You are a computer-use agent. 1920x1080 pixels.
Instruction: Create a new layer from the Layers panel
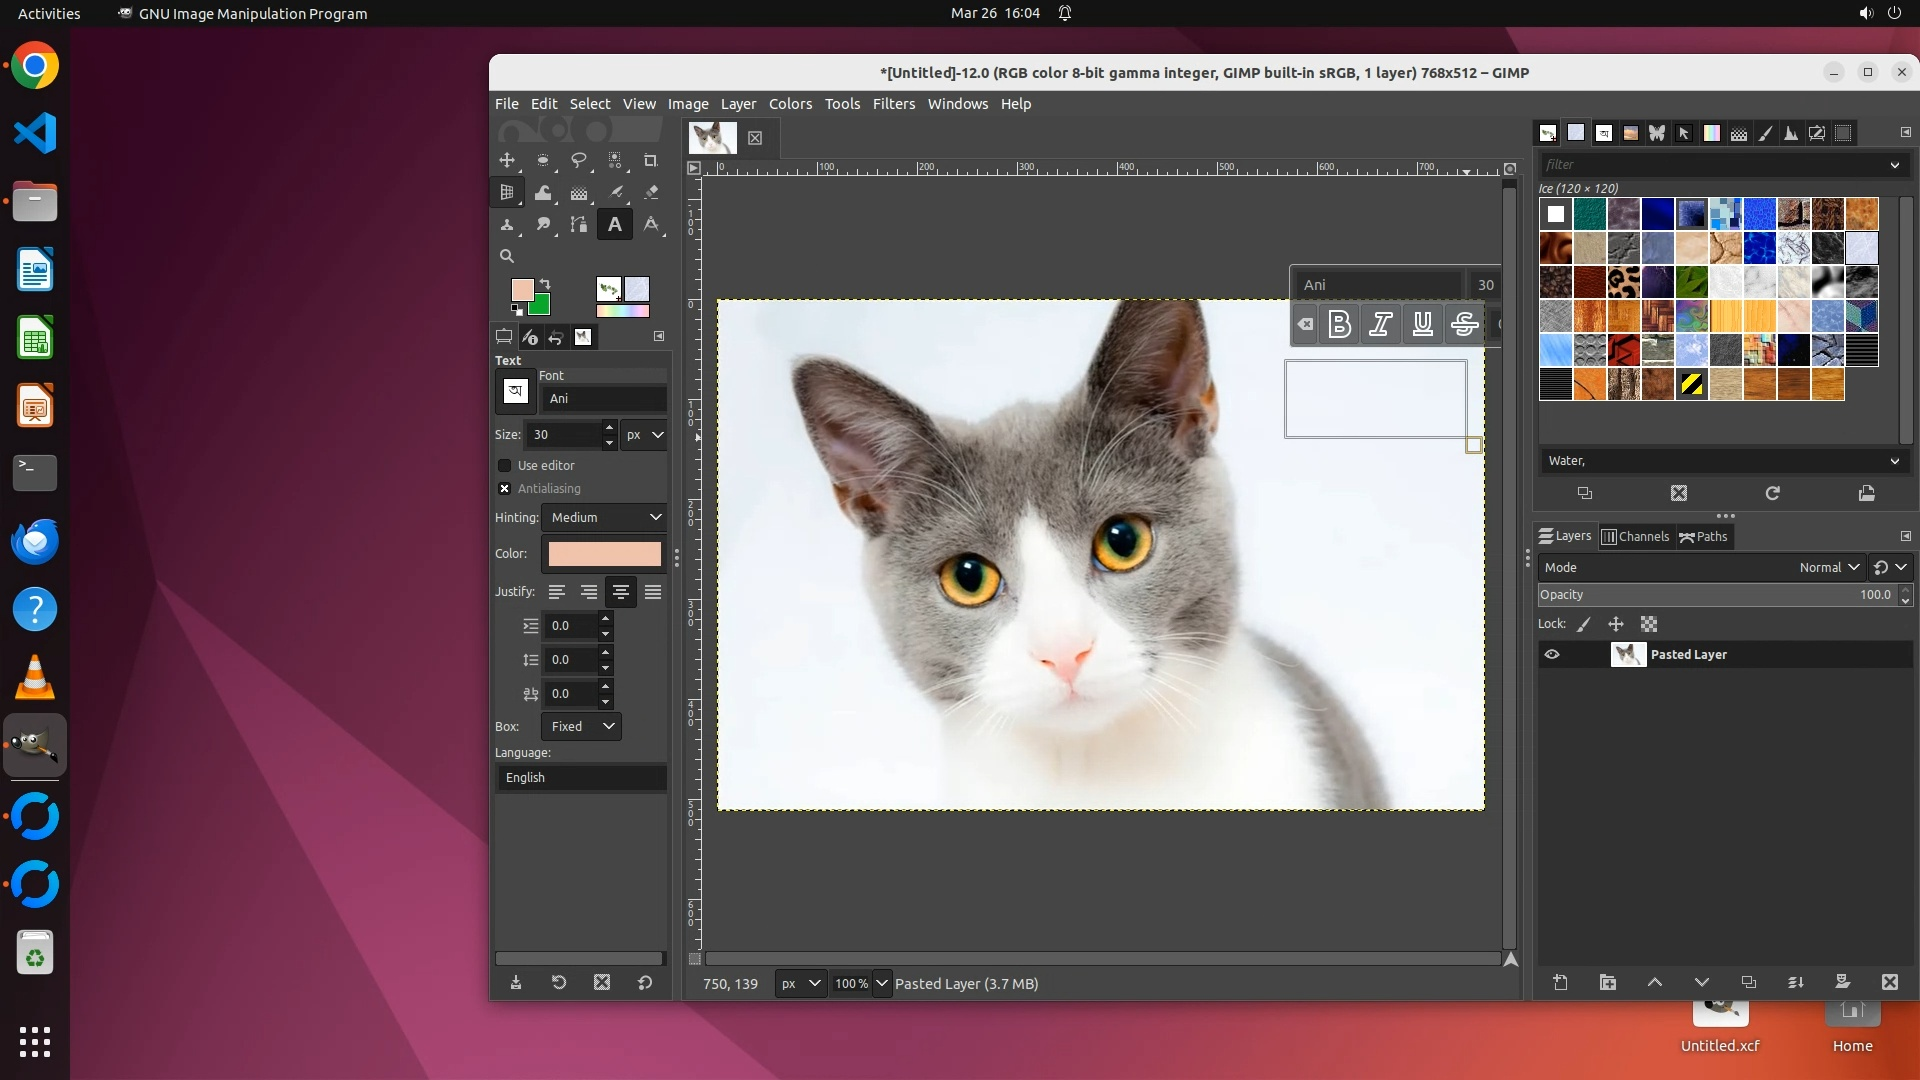[x=1560, y=982]
